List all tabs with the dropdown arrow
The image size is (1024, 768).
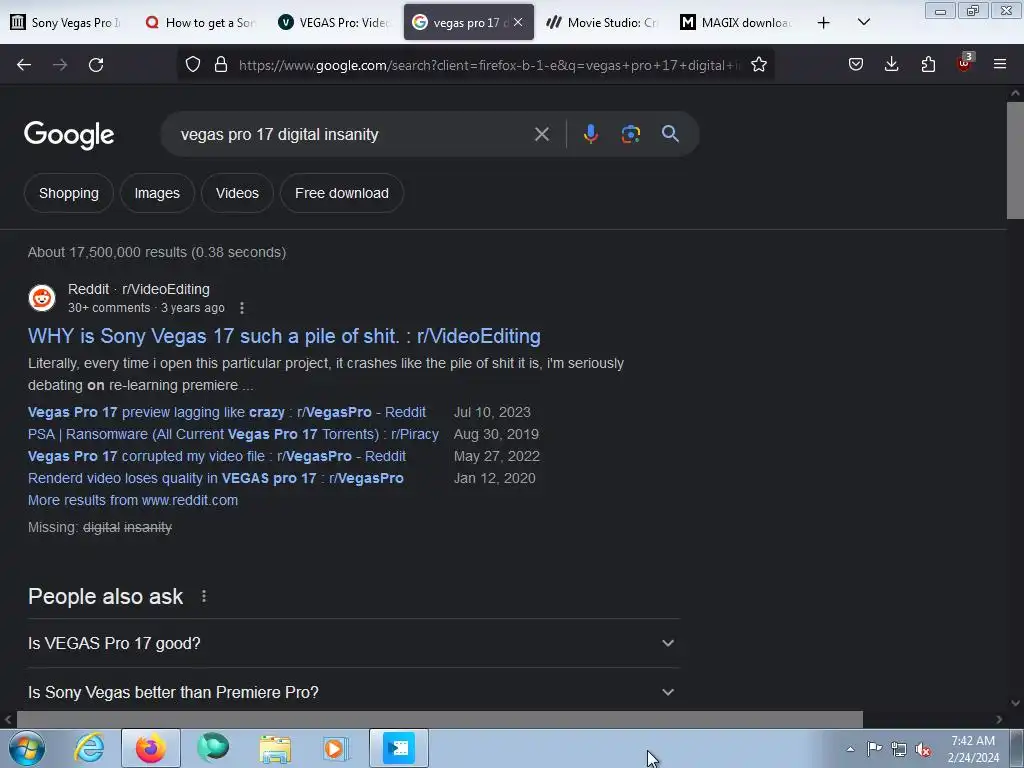pos(863,22)
